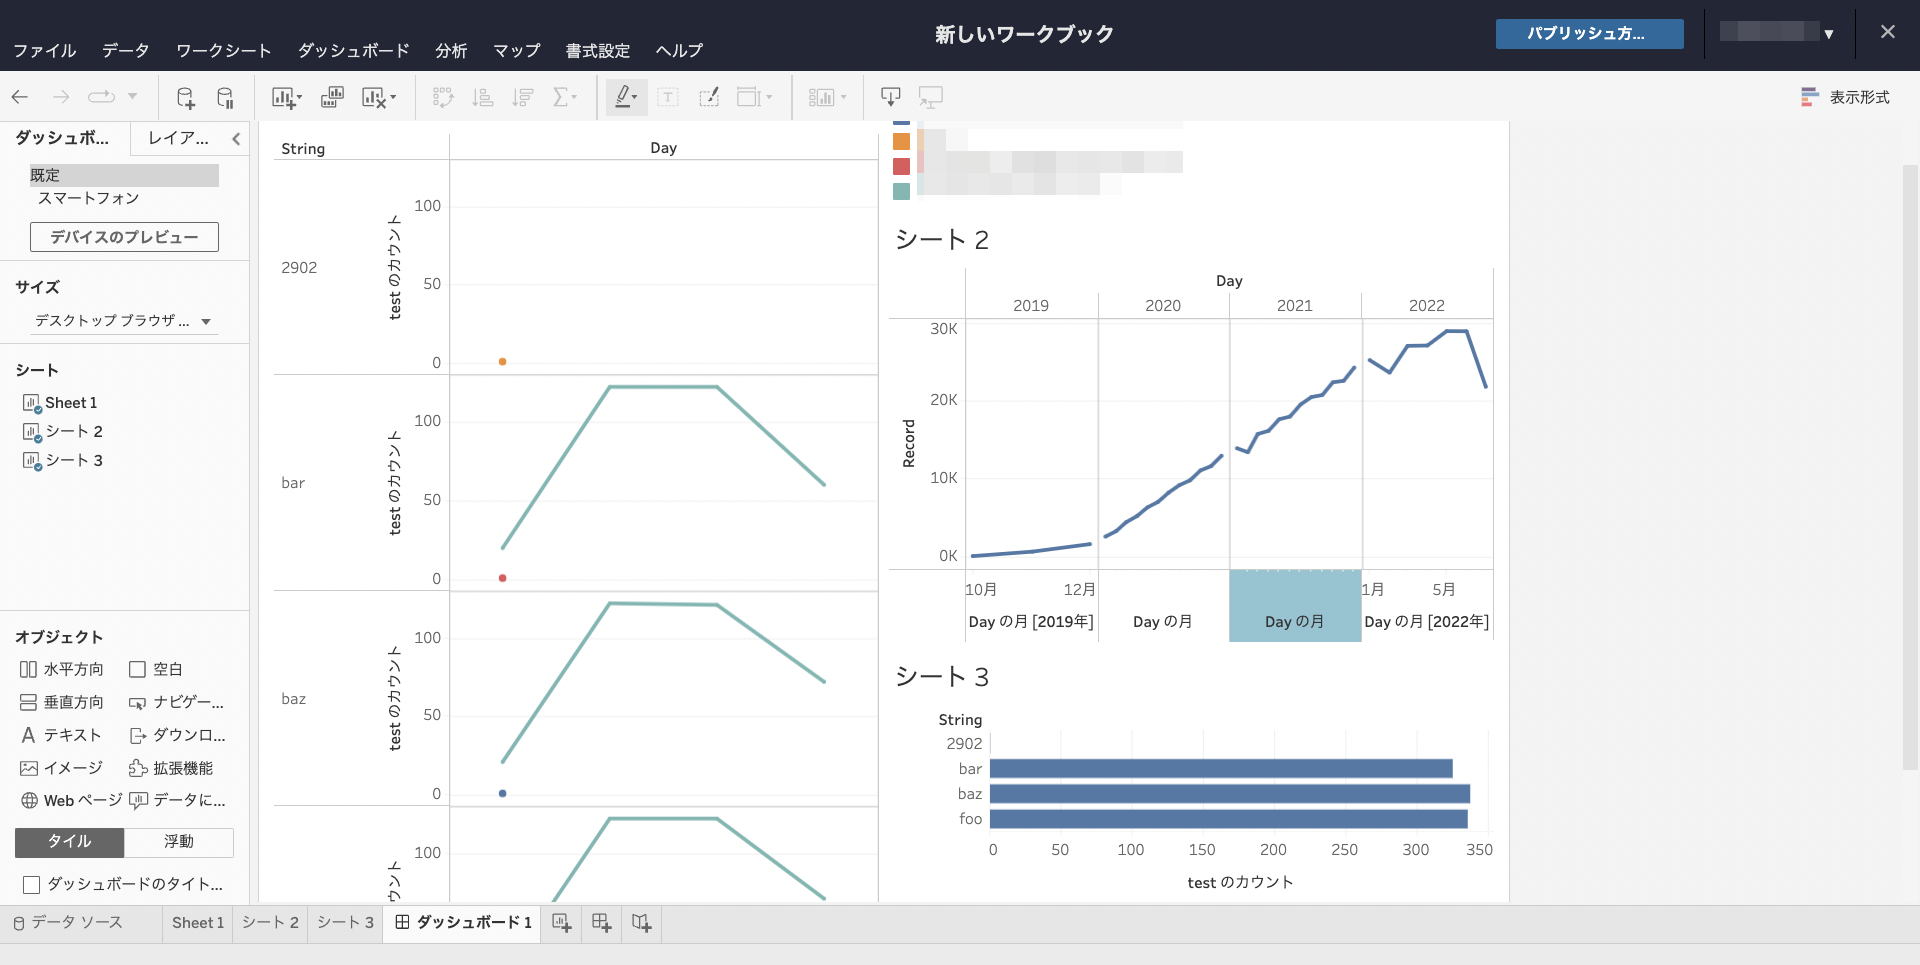Select the データに... object
The height and width of the screenshot is (965, 1920).
(x=177, y=800)
